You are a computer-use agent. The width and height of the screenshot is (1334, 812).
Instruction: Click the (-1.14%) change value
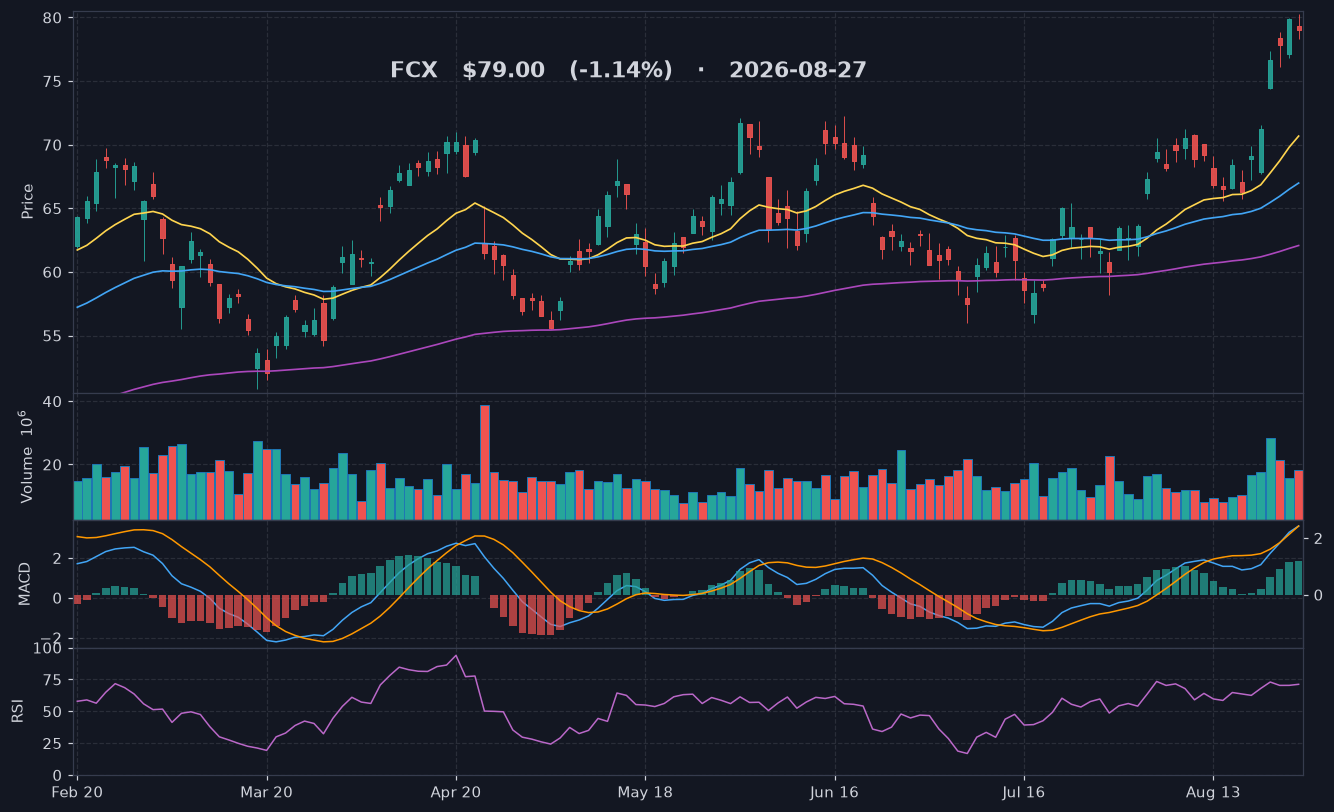[621, 71]
